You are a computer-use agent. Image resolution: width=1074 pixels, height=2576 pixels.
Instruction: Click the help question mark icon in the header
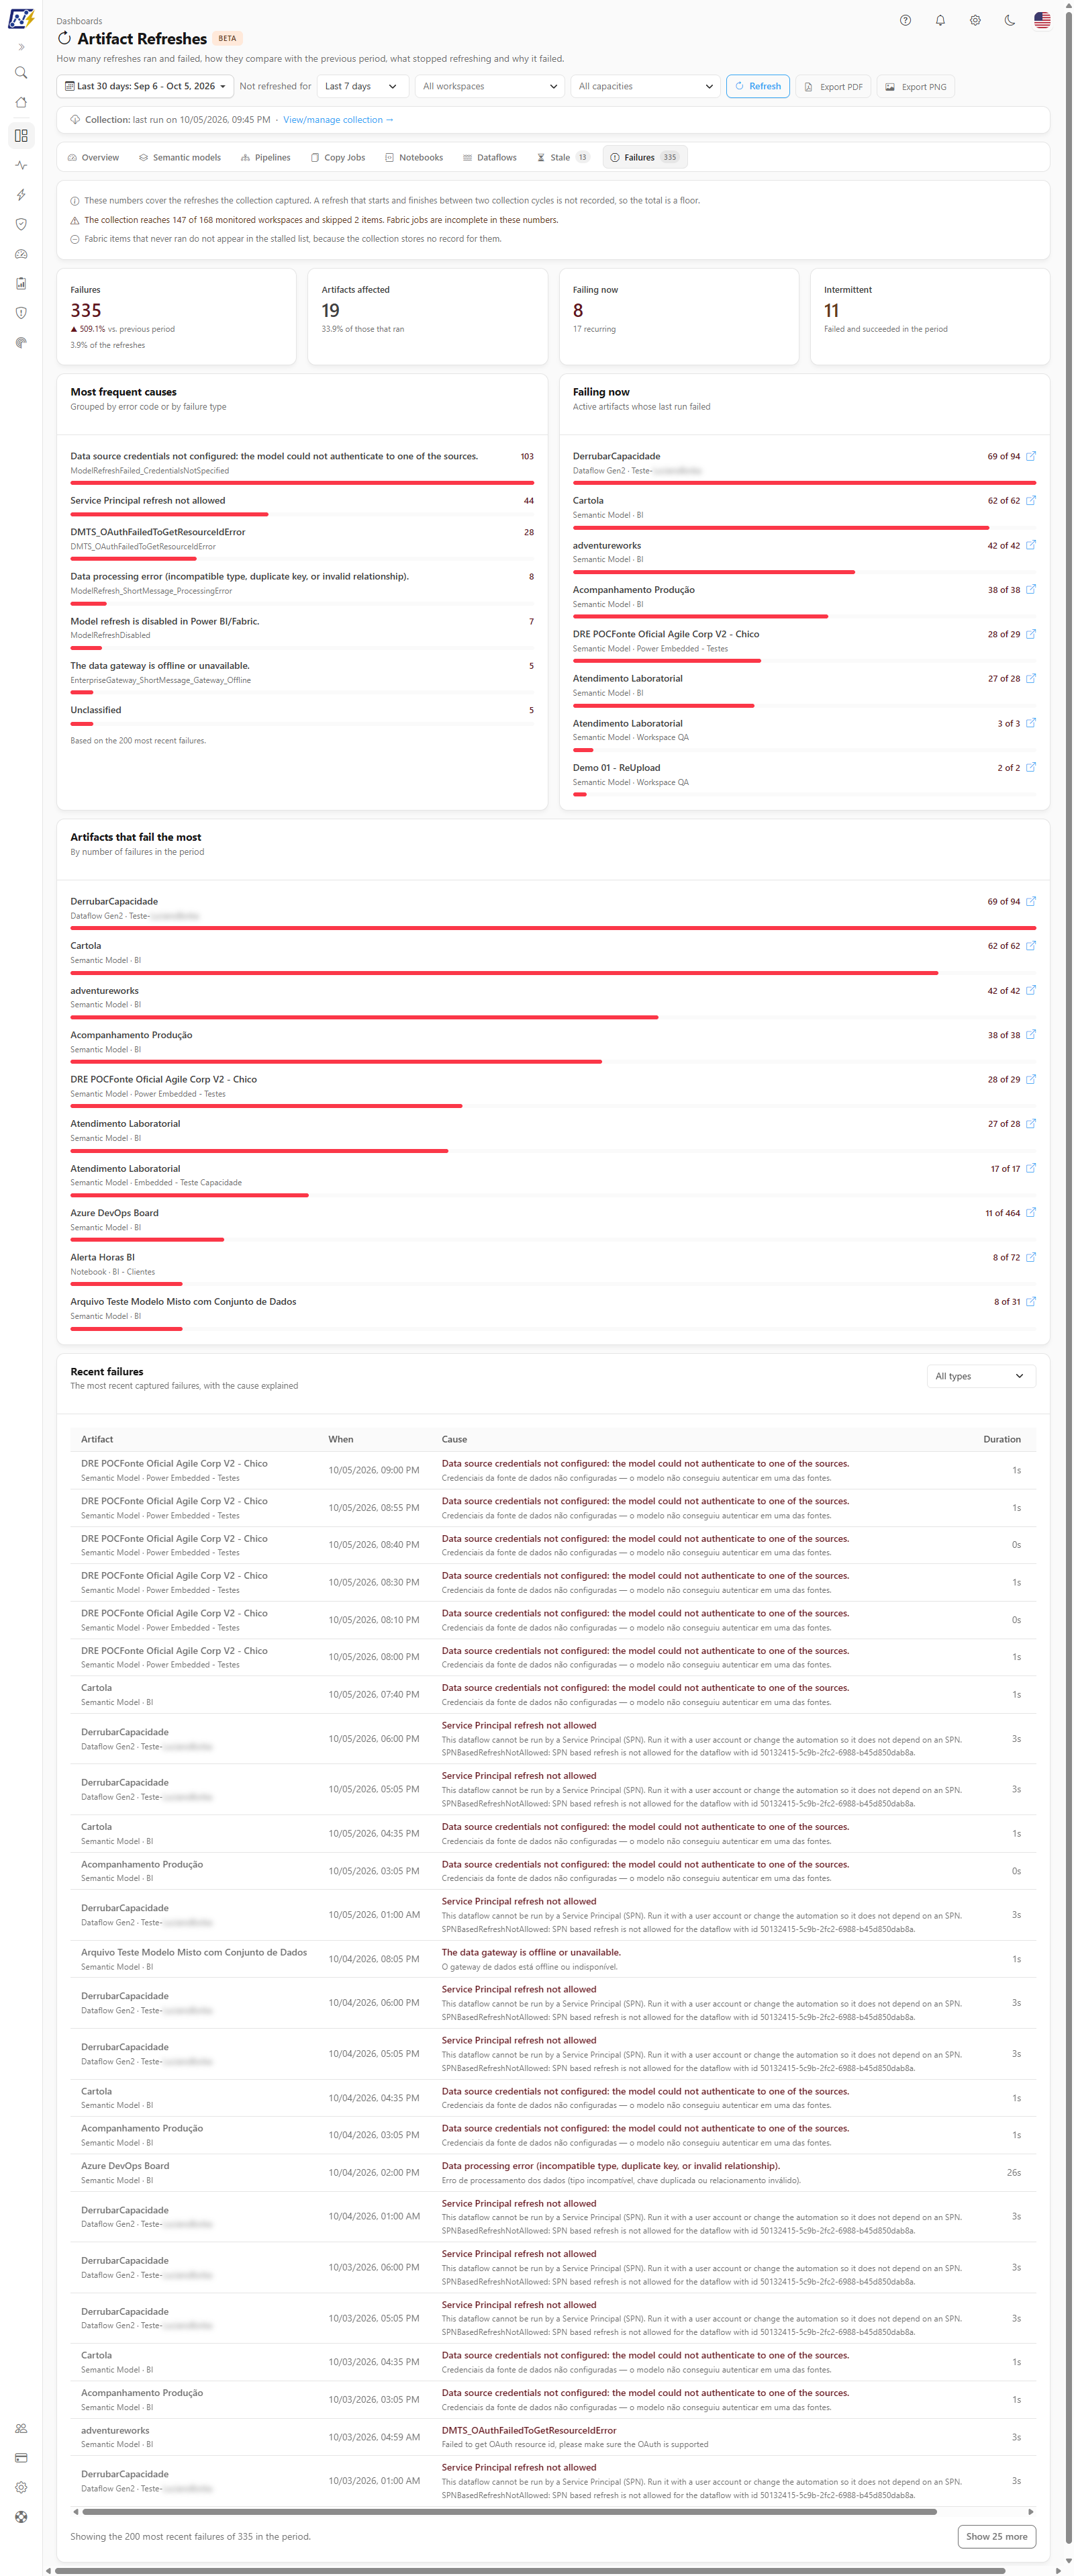(905, 20)
